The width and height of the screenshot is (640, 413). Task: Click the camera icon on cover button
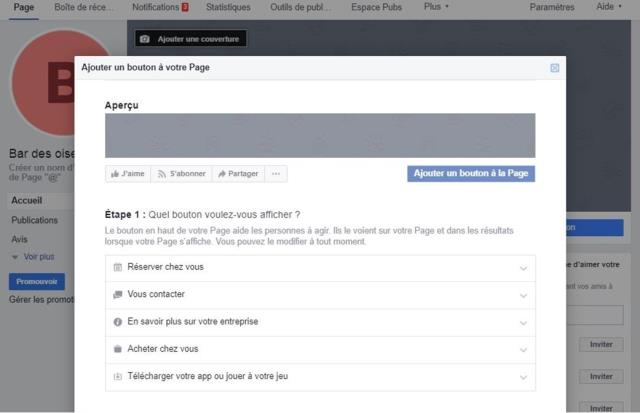click(x=144, y=39)
